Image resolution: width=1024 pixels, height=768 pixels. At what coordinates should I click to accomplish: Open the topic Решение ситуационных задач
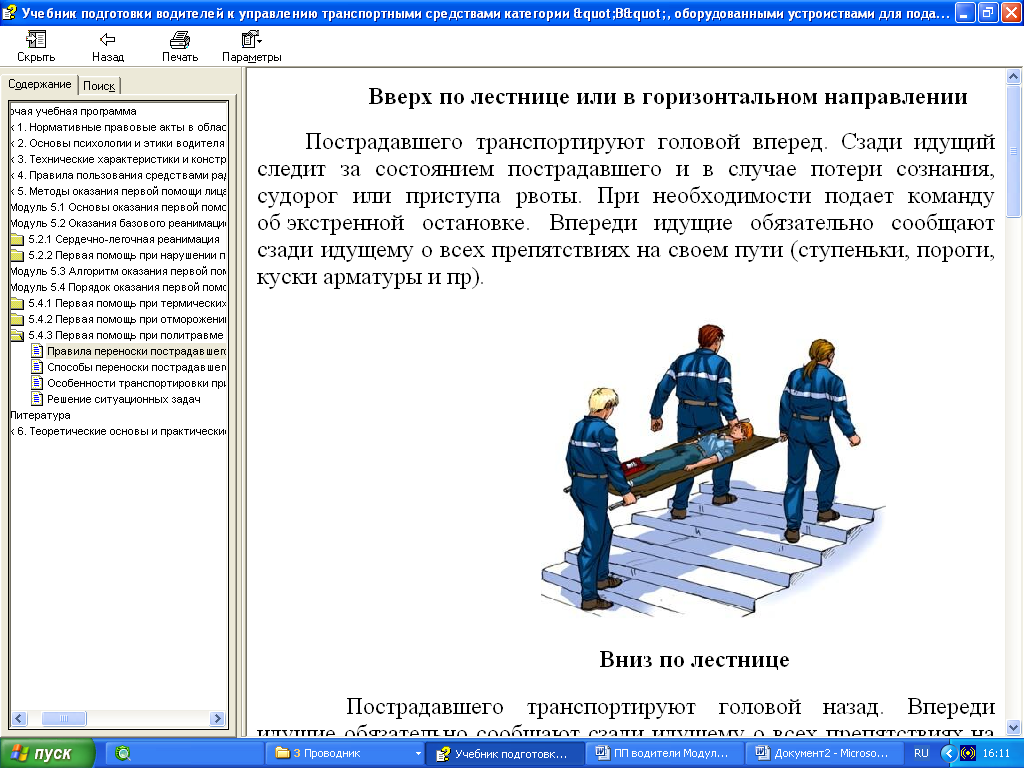123,399
